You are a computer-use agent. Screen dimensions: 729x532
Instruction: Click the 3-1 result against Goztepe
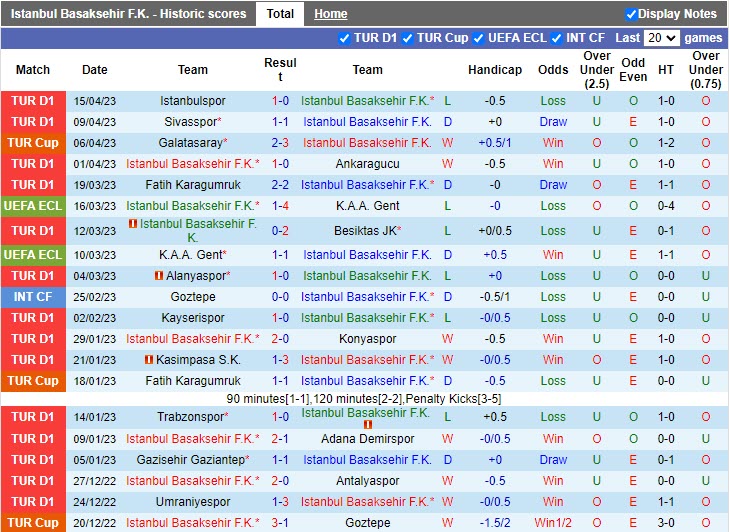coord(280,523)
